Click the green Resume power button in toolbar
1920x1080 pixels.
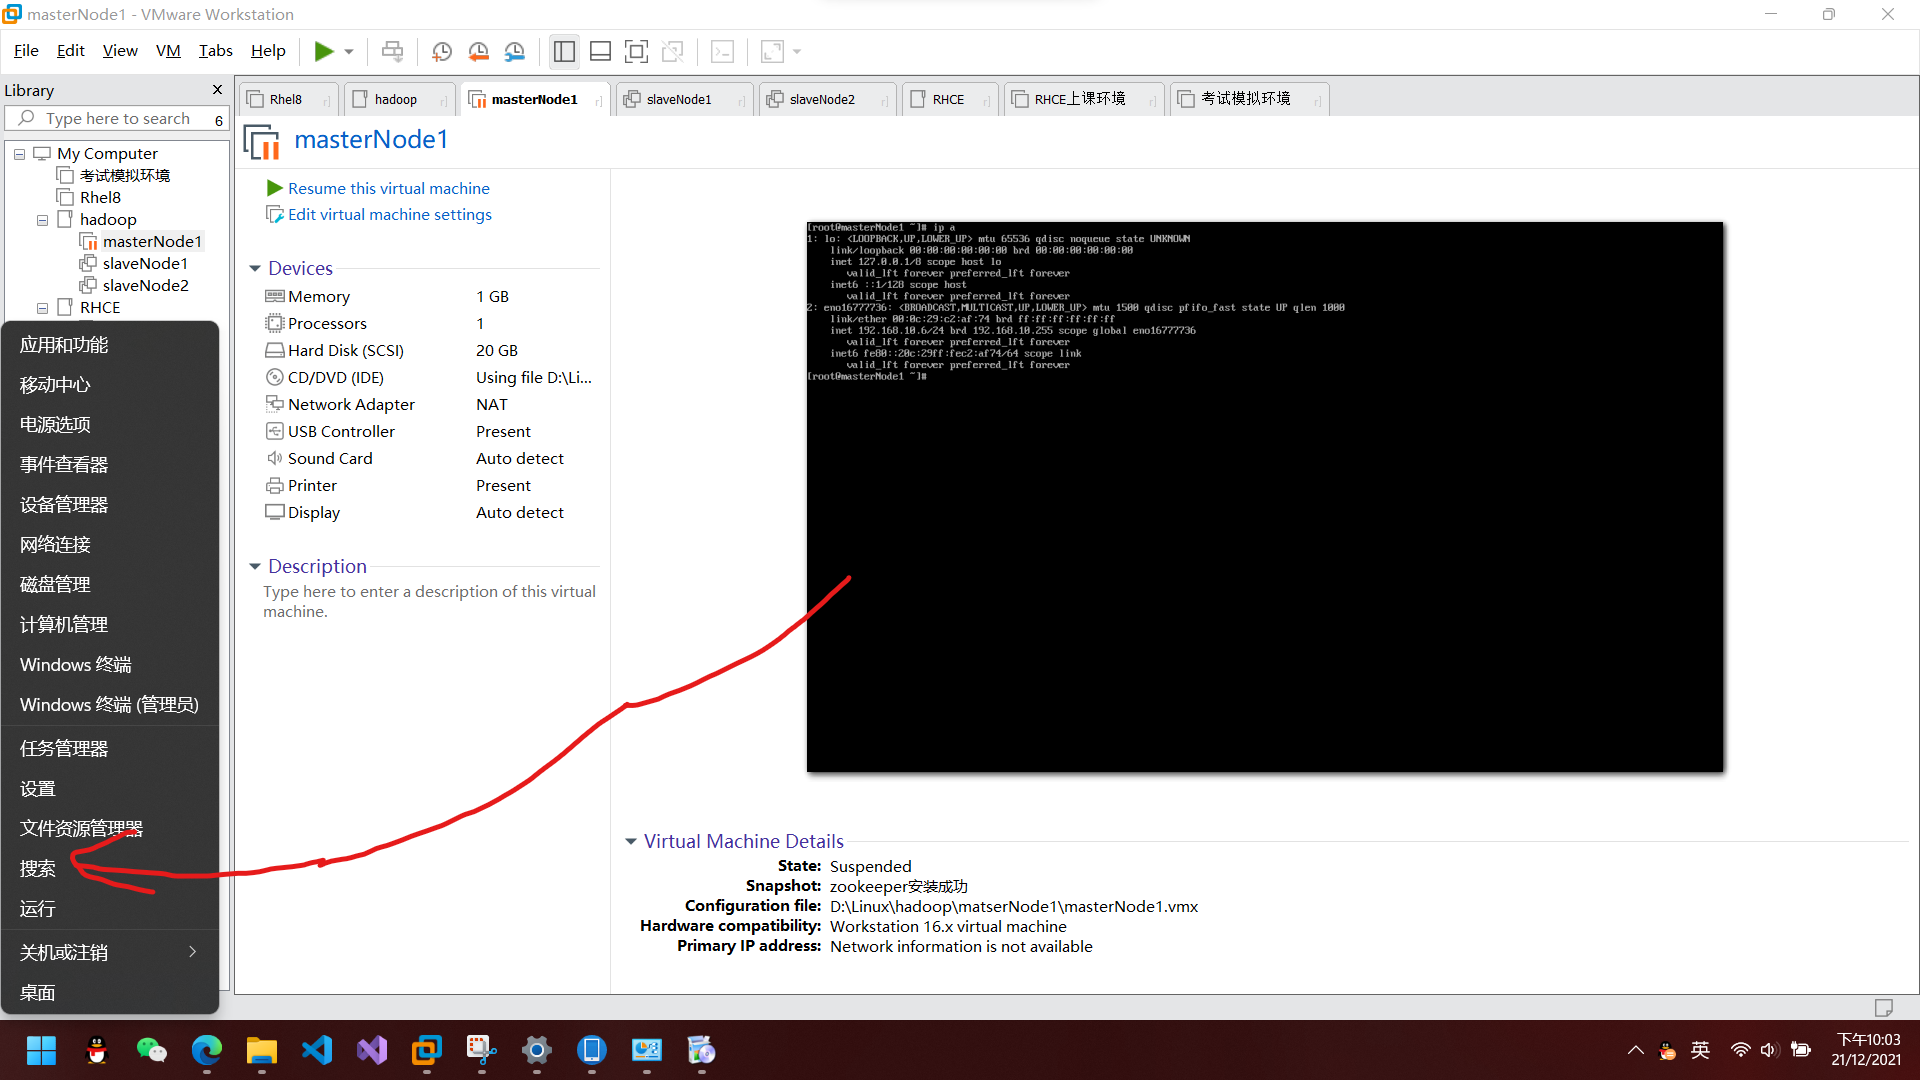(x=322, y=51)
